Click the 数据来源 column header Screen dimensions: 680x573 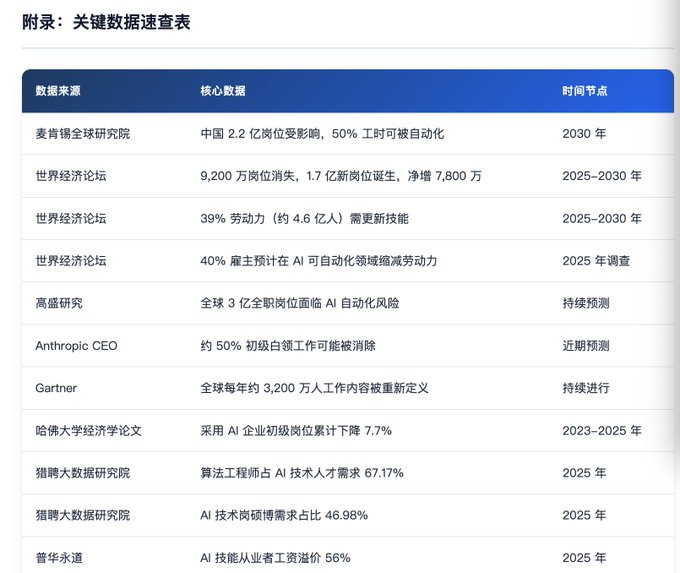click(58, 91)
